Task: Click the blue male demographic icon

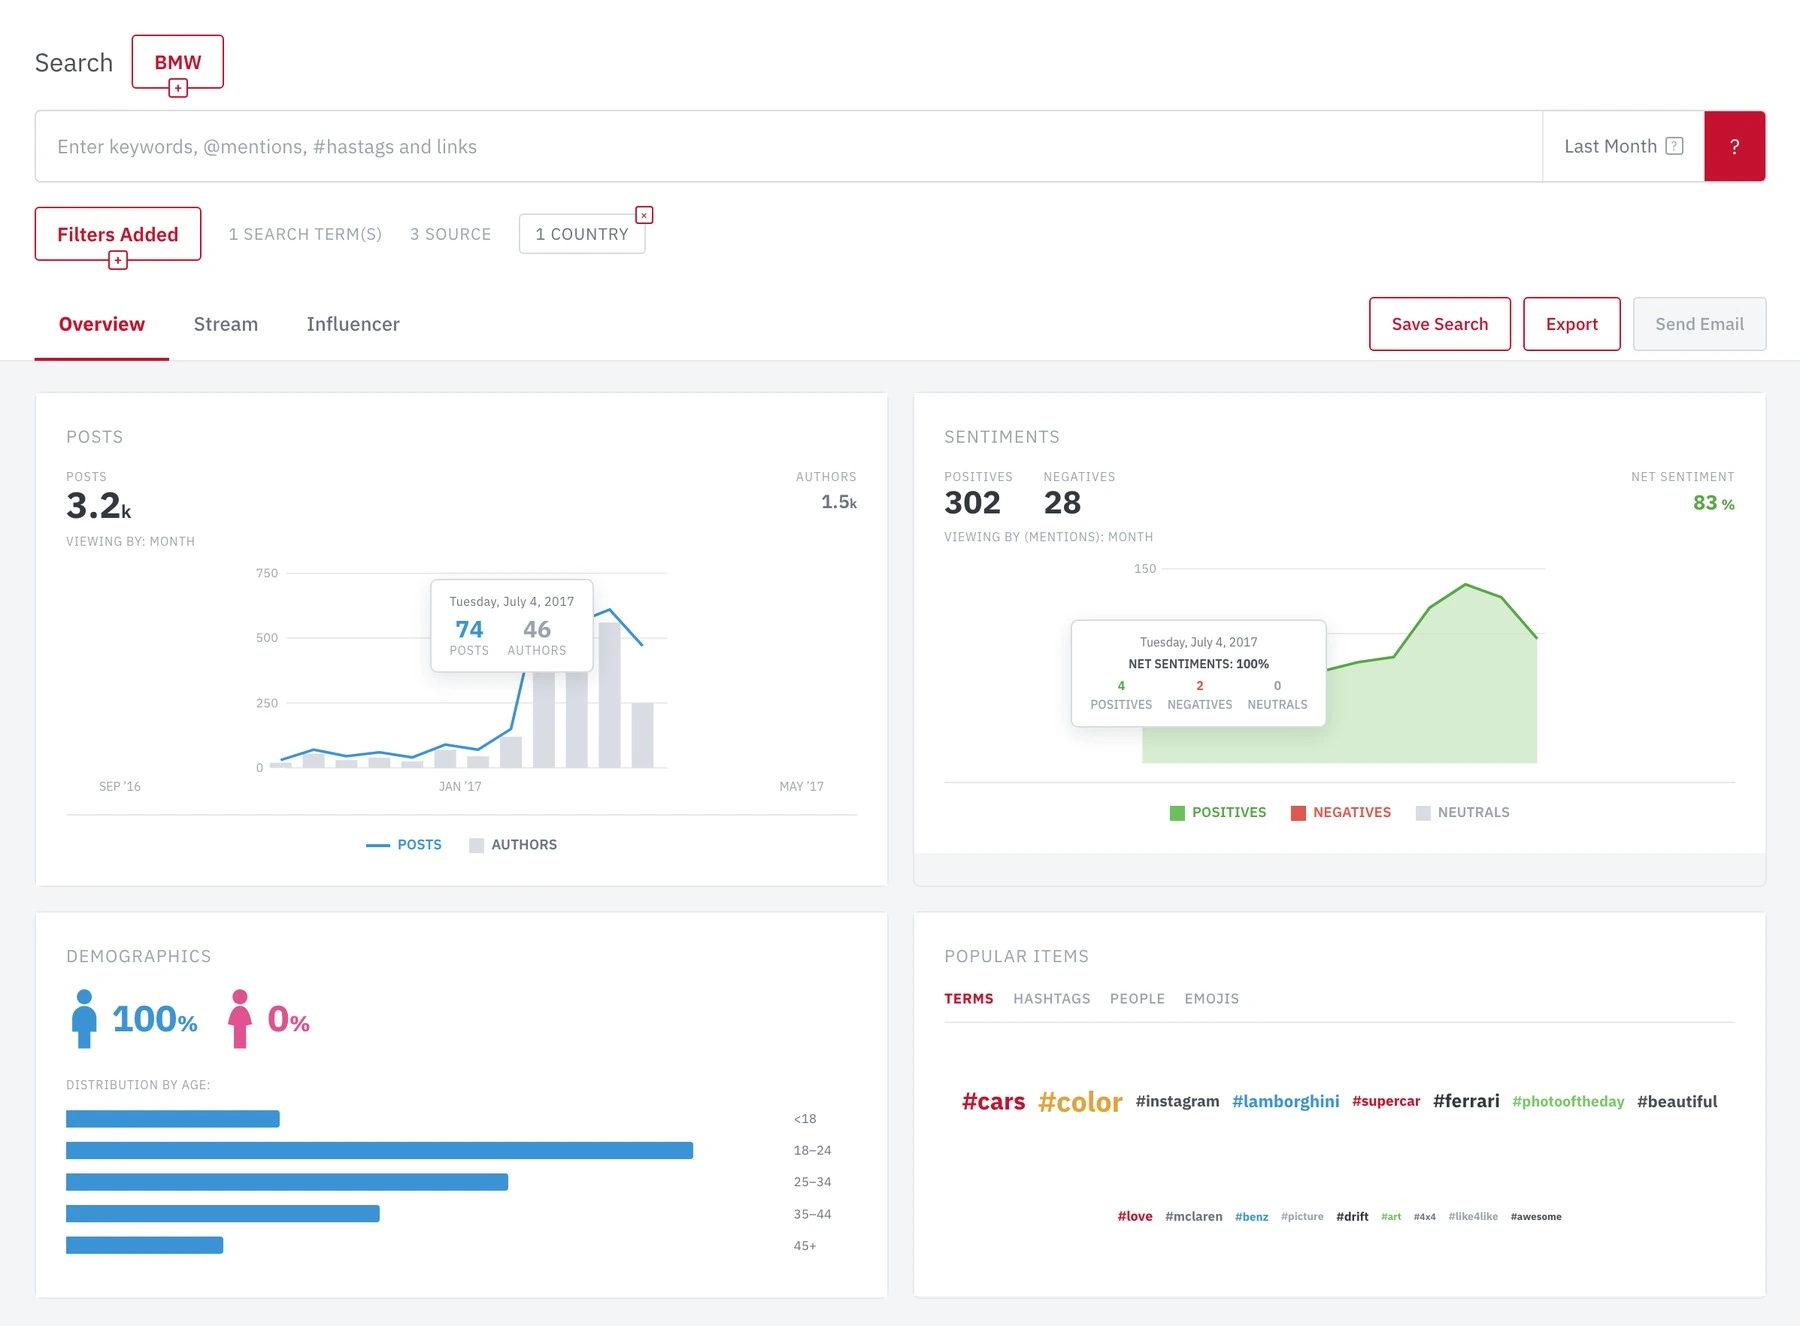Action: (84, 1018)
